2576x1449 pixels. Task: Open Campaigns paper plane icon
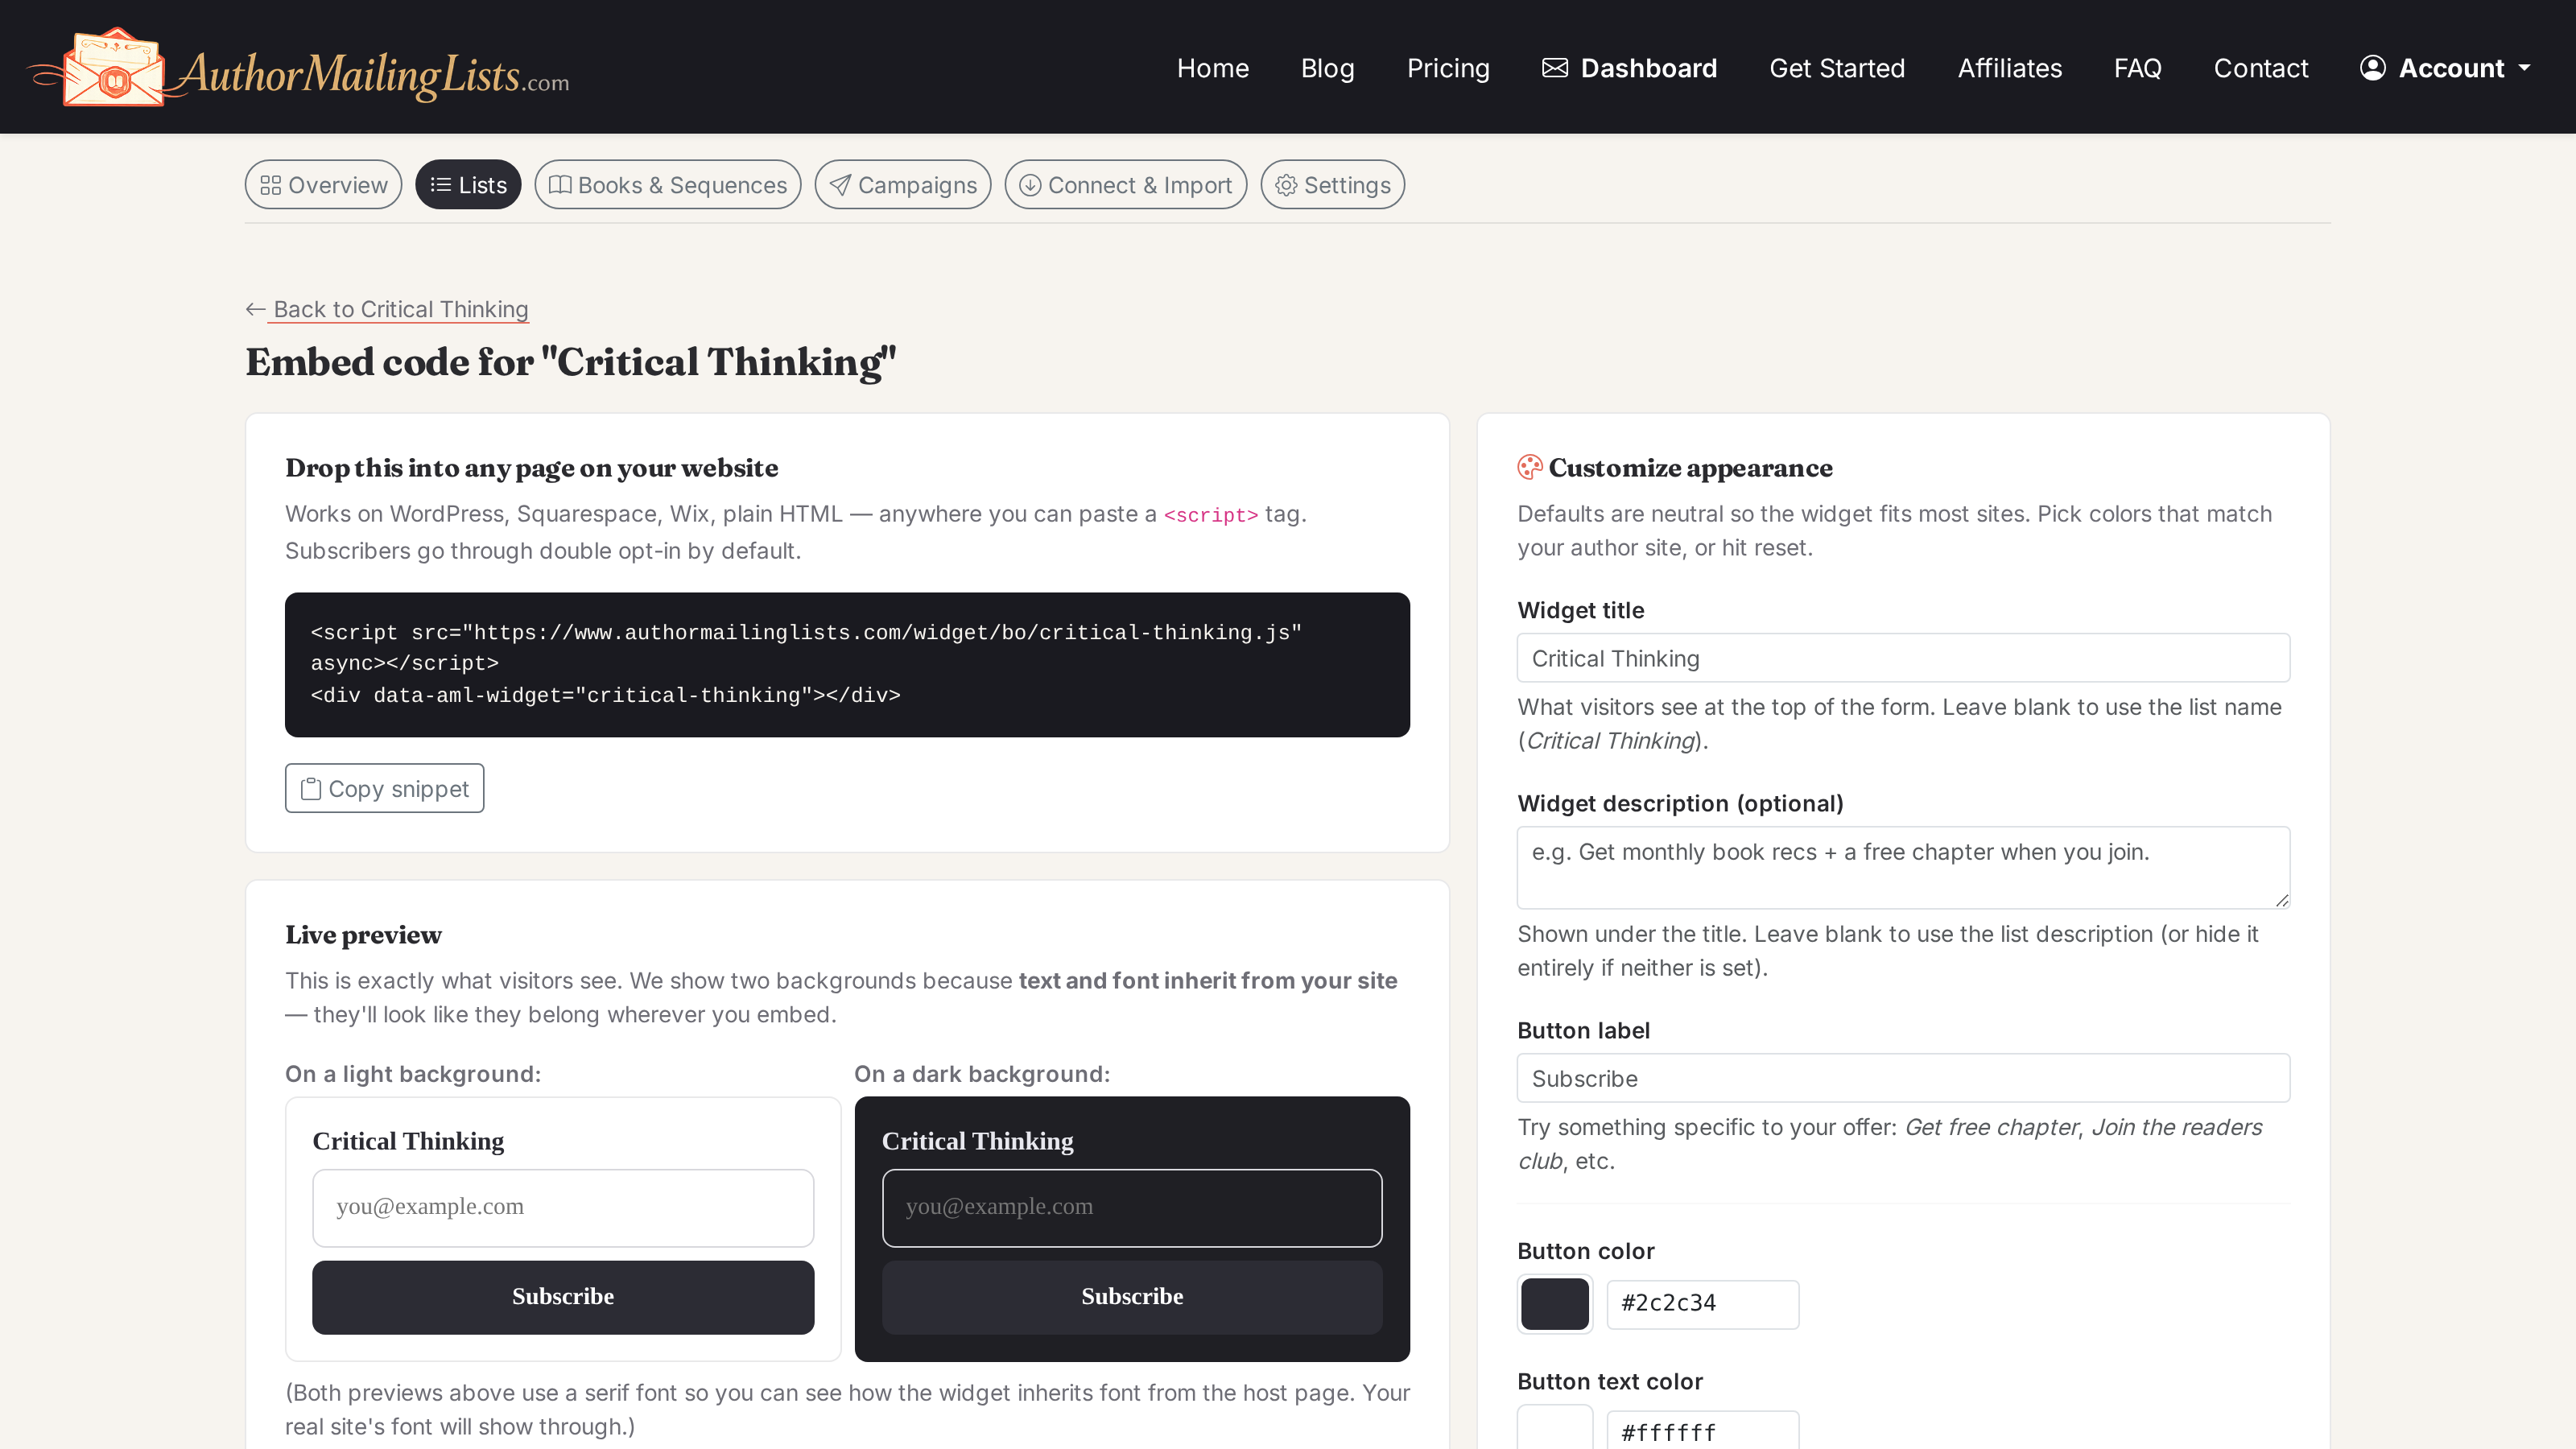(840, 185)
